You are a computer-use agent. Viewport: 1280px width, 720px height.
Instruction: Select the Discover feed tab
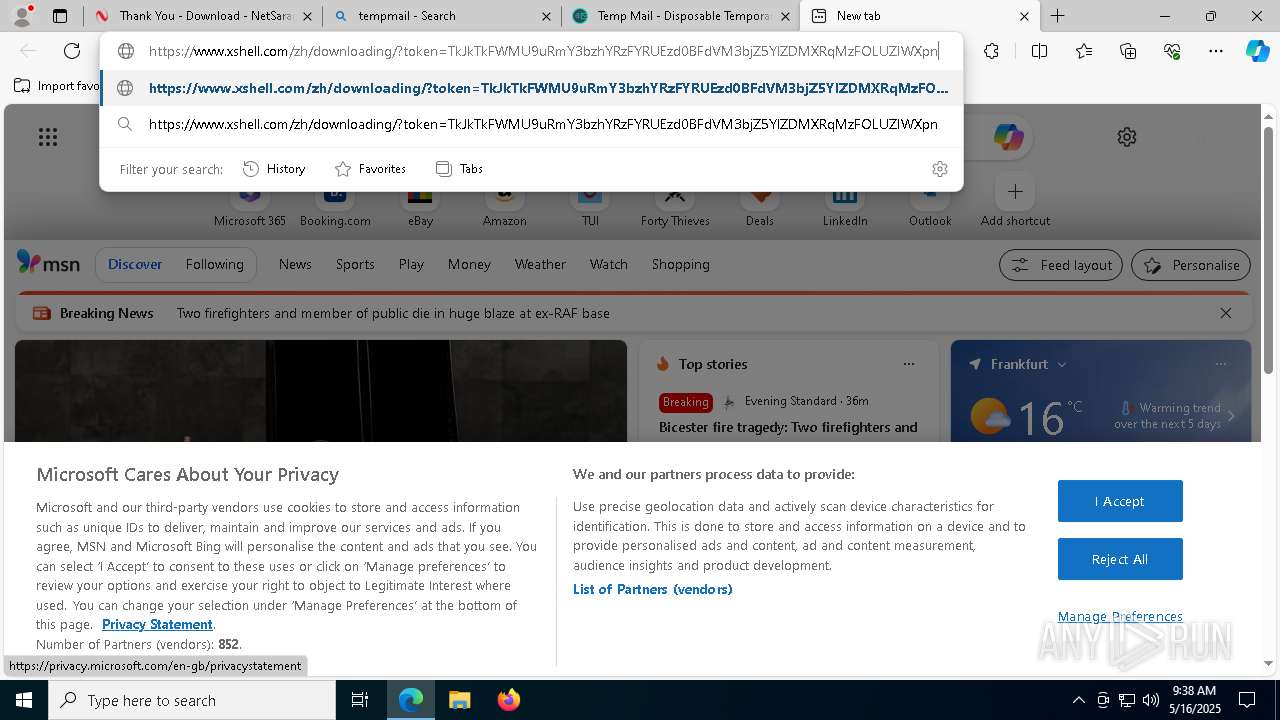coord(135,264)
